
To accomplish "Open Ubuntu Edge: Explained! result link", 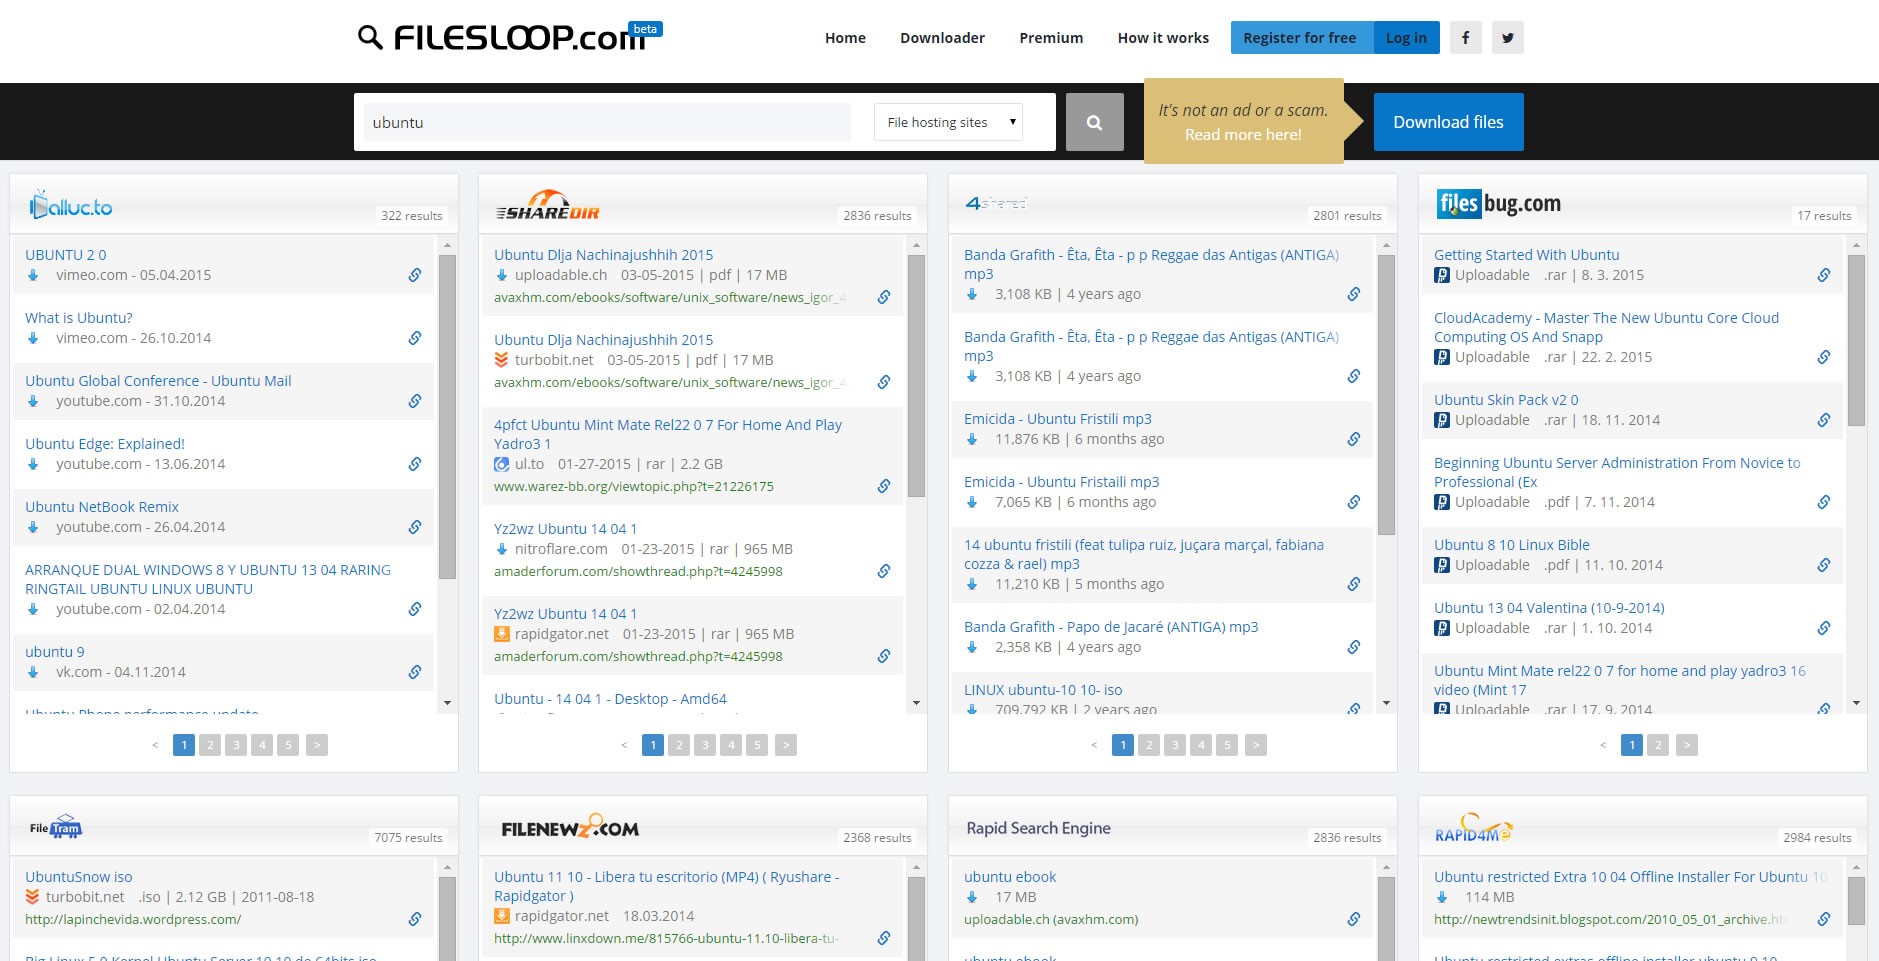I will tap(105, 444).
